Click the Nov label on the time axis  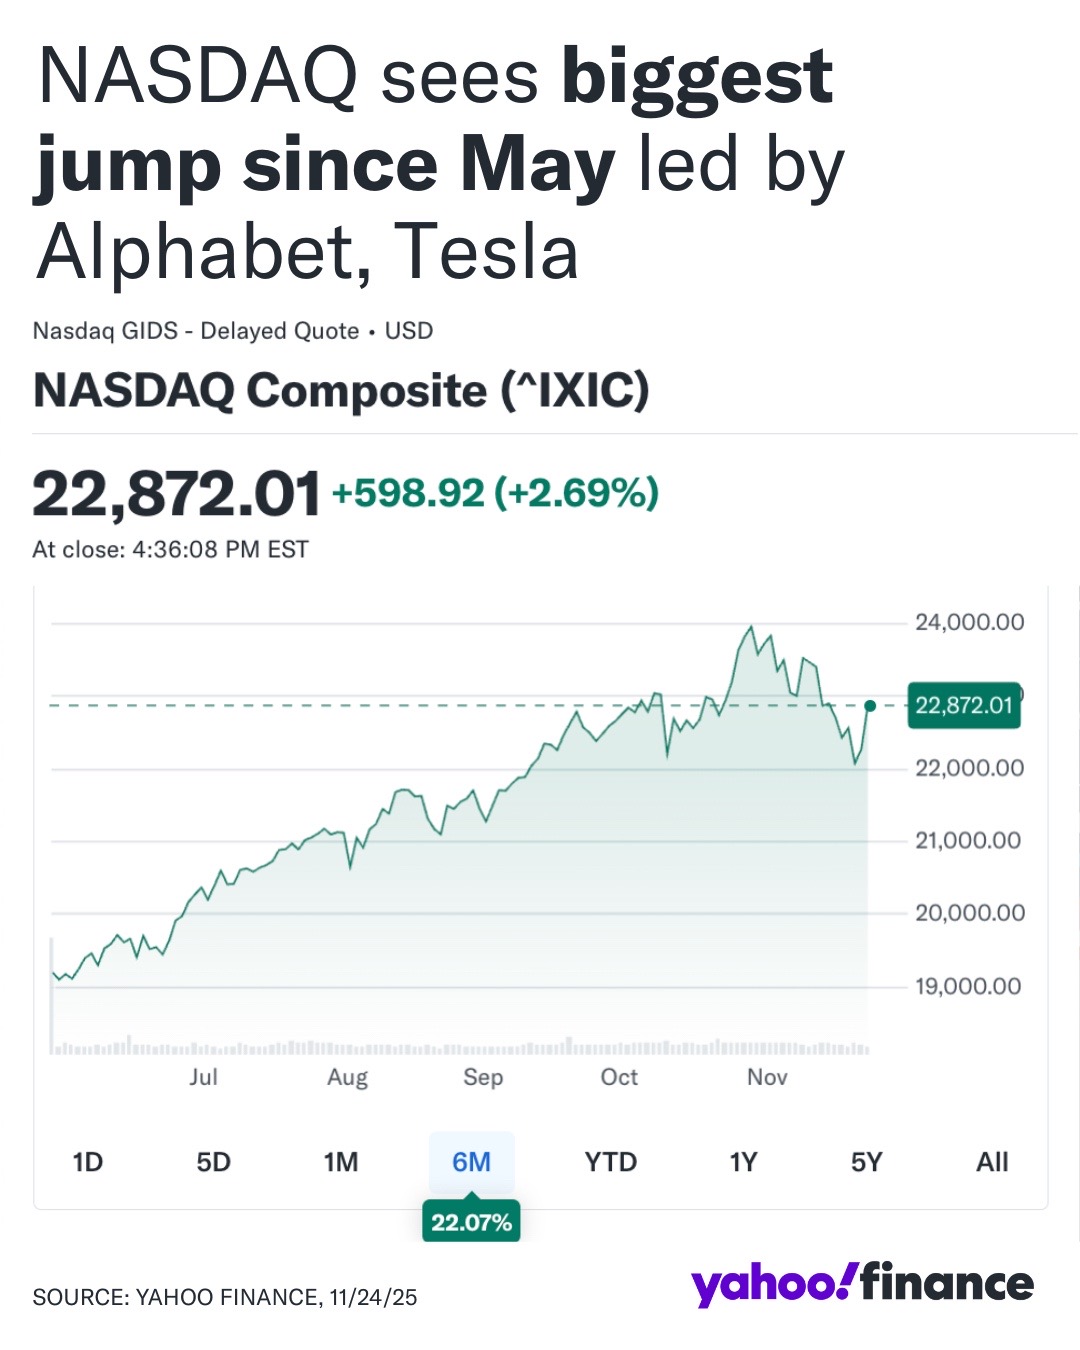pyautogui.click(x=767, y=1077)
